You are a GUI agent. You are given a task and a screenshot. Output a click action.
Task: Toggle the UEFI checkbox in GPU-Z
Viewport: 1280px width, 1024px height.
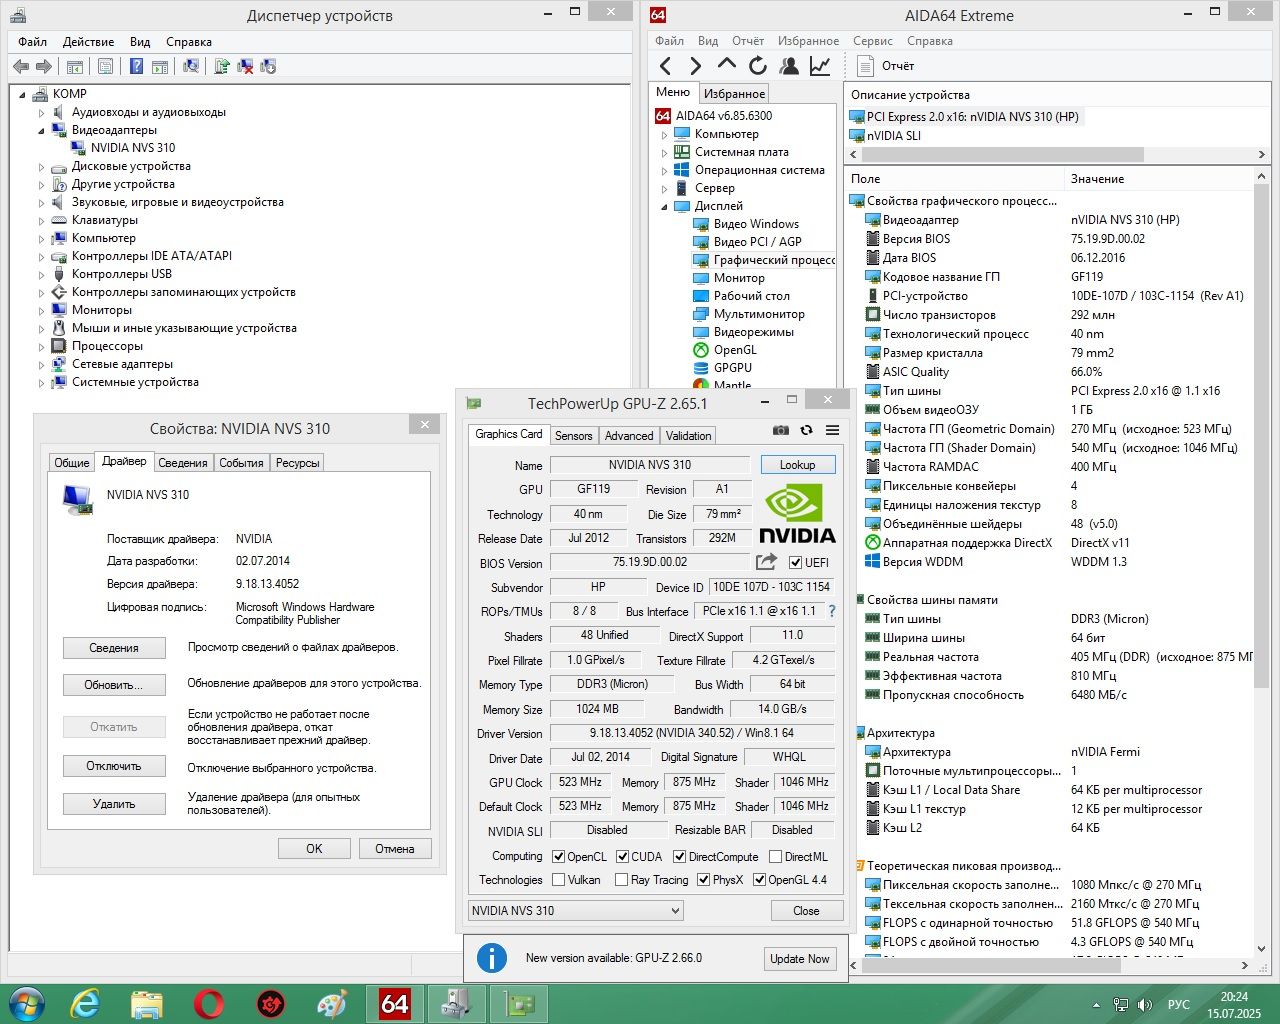pos(796,563)
